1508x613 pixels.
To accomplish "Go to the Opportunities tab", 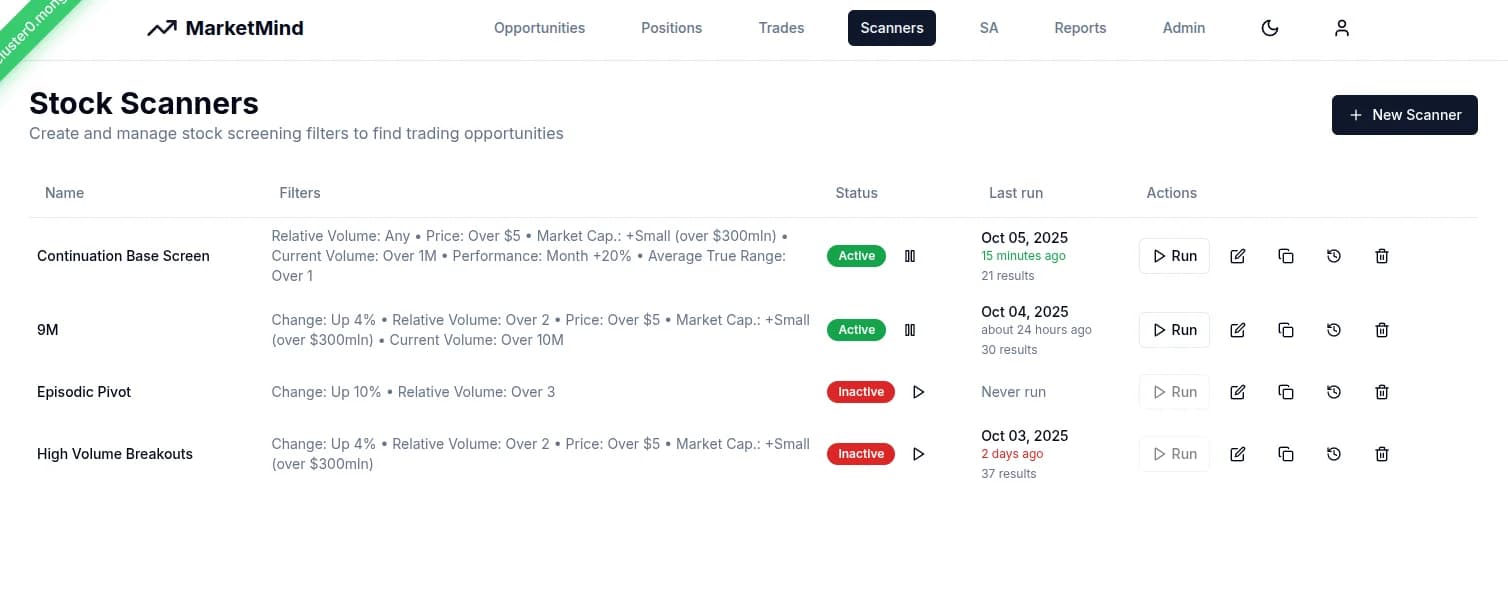I will tap(539, 28).
